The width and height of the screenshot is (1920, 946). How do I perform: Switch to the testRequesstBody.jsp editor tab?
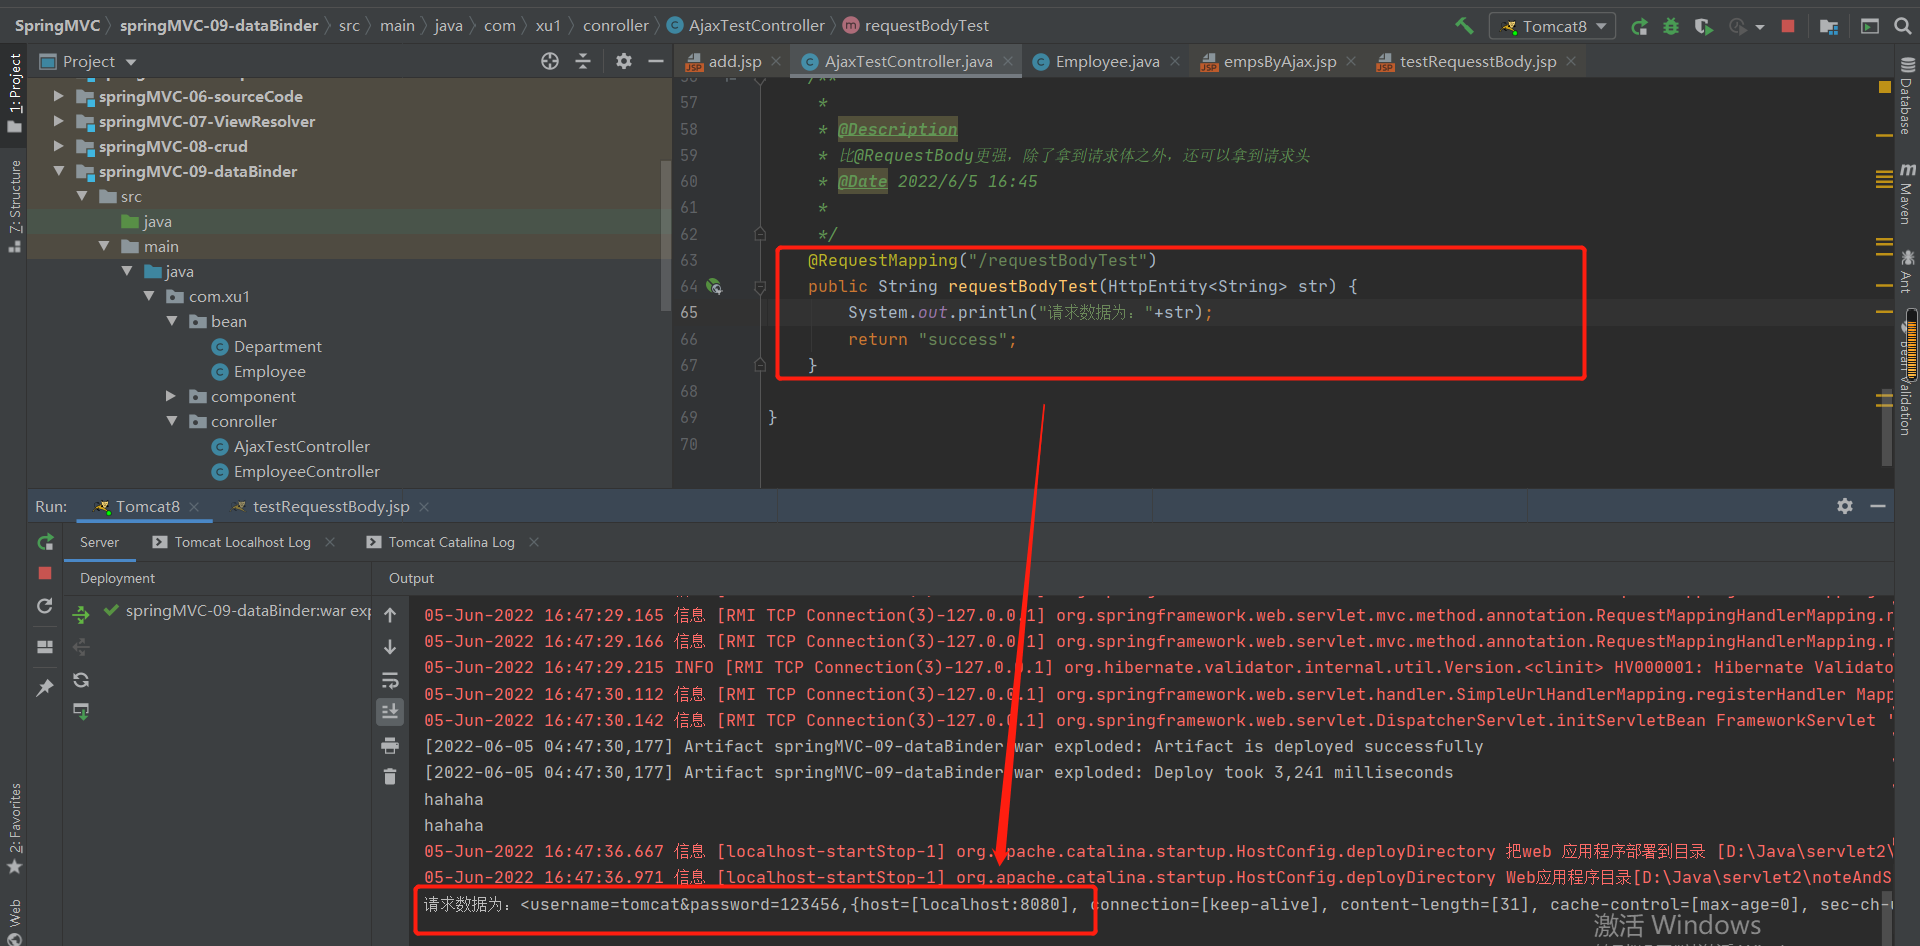coord(1477,62)
